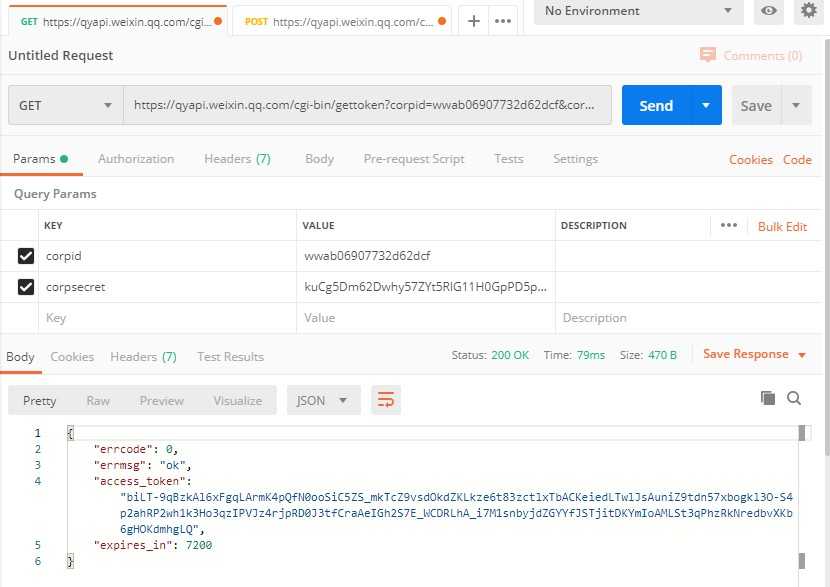
Task: Click the Untitled Request title
Action: coord(60,55)
